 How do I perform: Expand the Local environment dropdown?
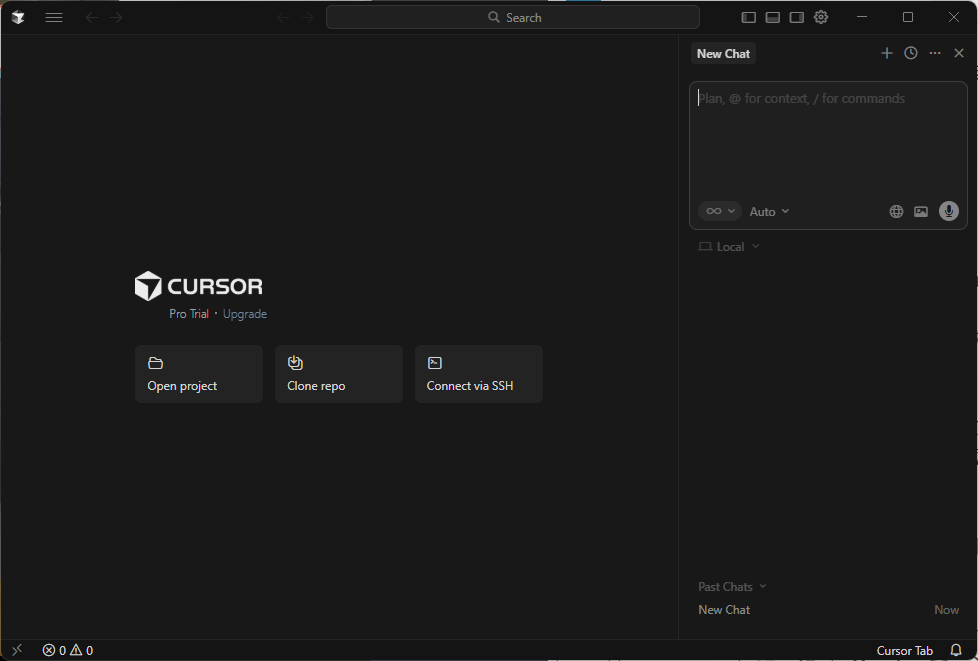point(729,246)
